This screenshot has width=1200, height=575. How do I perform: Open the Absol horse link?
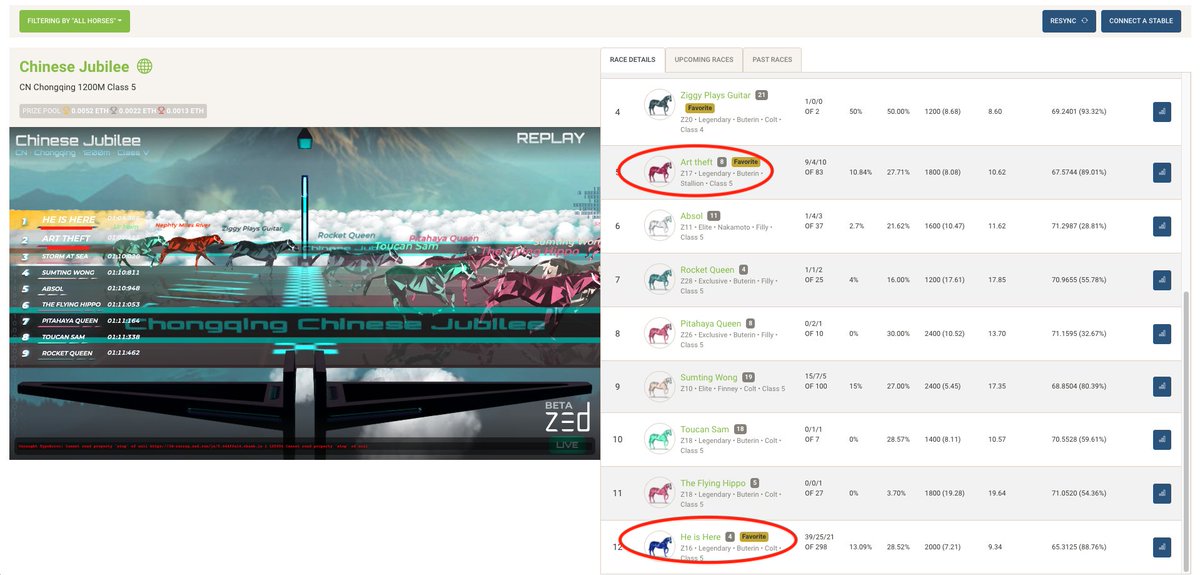pos(691,216)
